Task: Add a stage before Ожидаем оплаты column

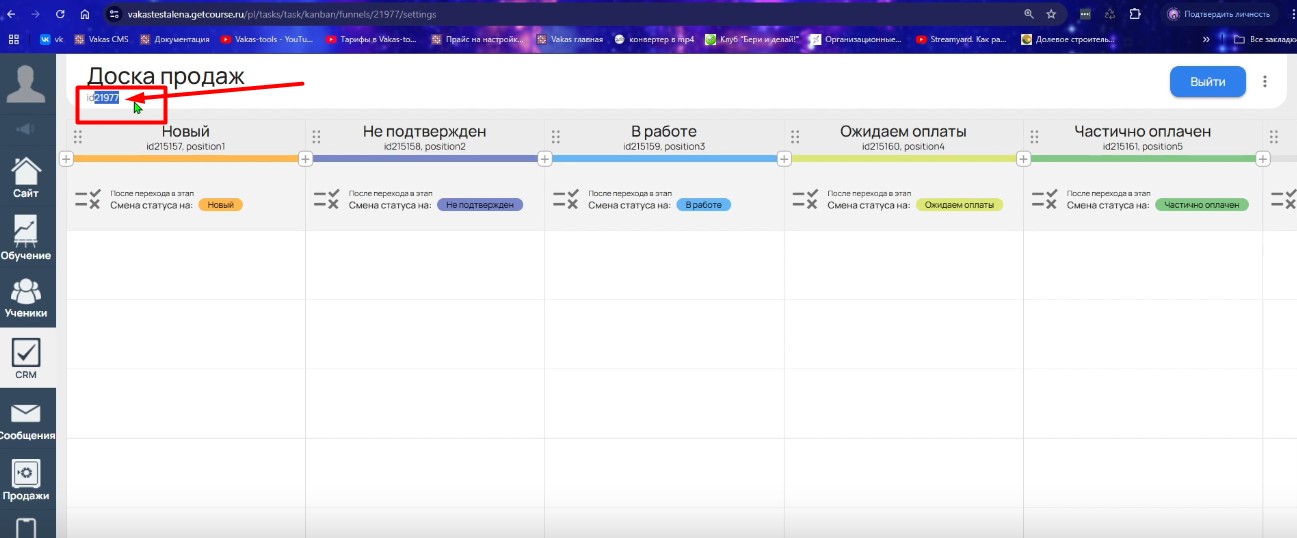Action: [x=784, y=159]
